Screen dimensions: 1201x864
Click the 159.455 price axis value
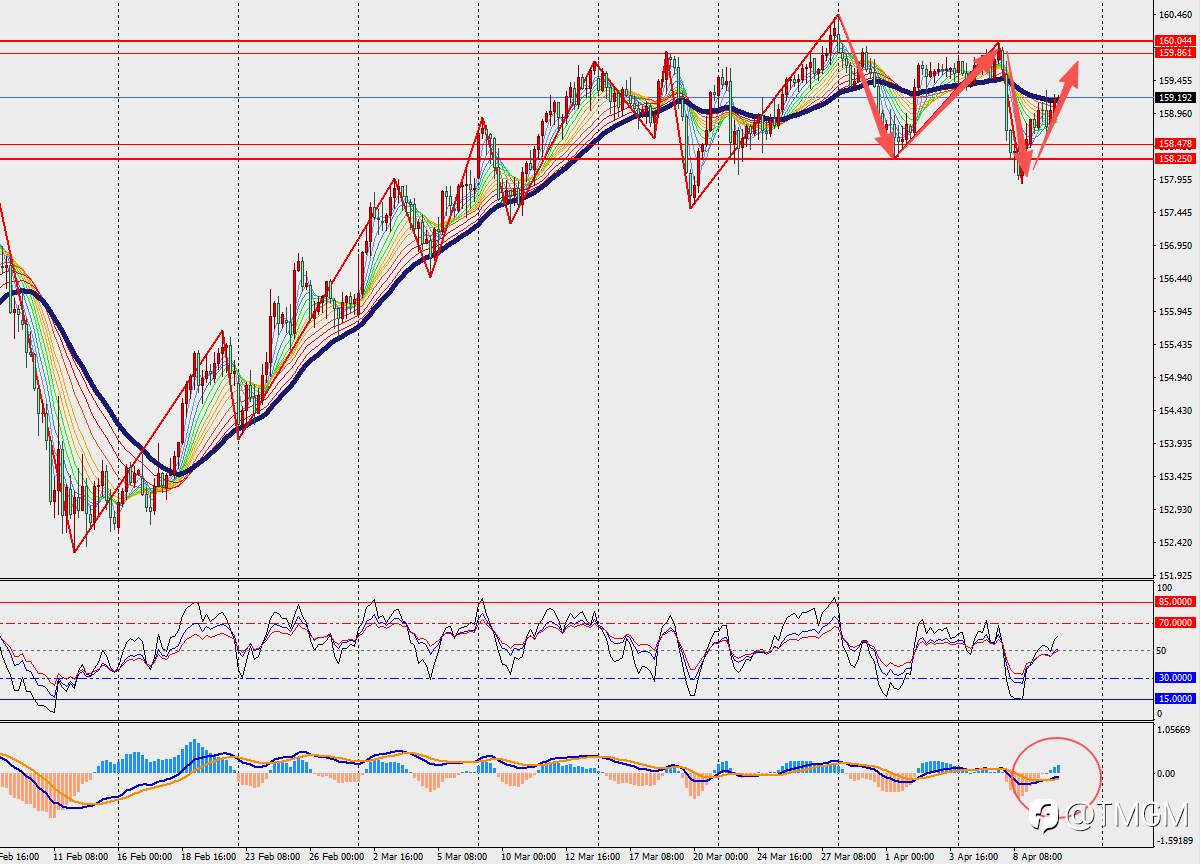1176,81
